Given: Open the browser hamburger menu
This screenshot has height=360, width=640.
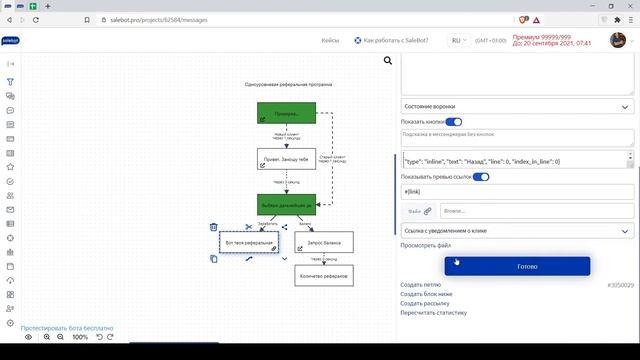Looking at the screenshot, I should click(631, 20).
